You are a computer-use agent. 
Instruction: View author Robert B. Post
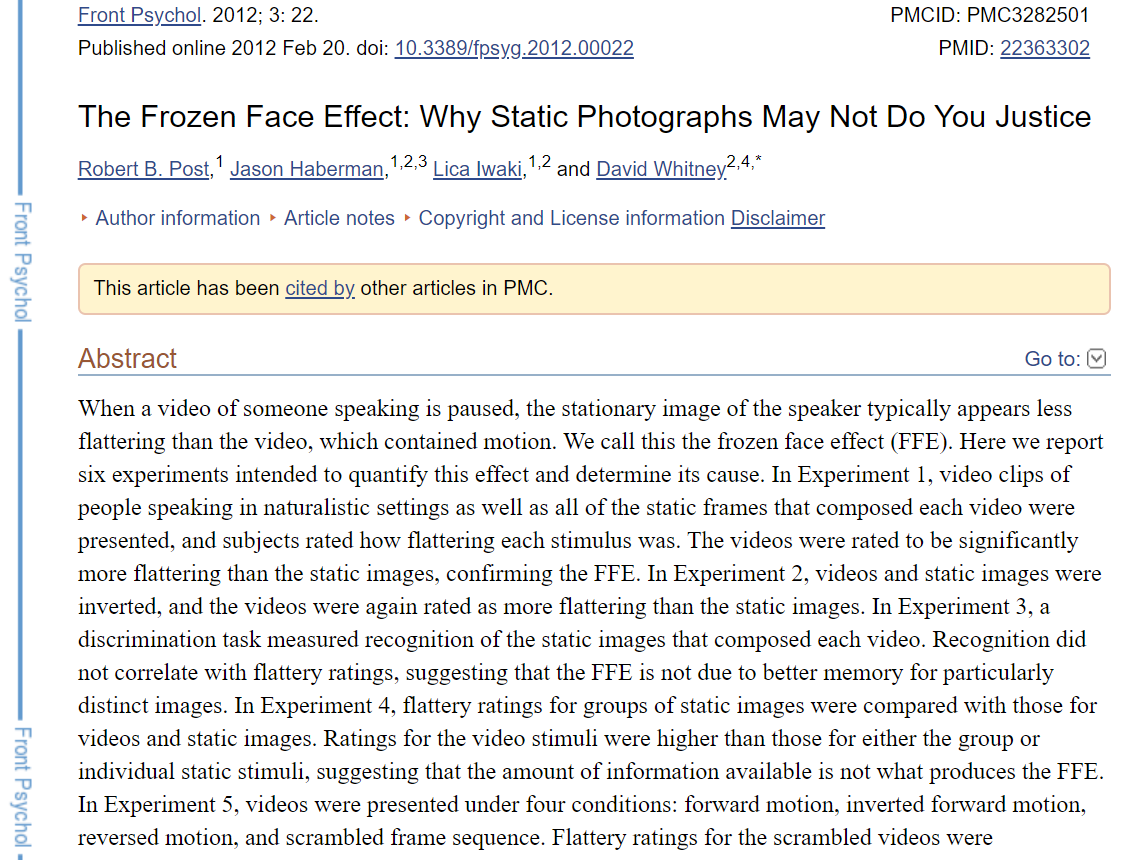pos(144,169)
